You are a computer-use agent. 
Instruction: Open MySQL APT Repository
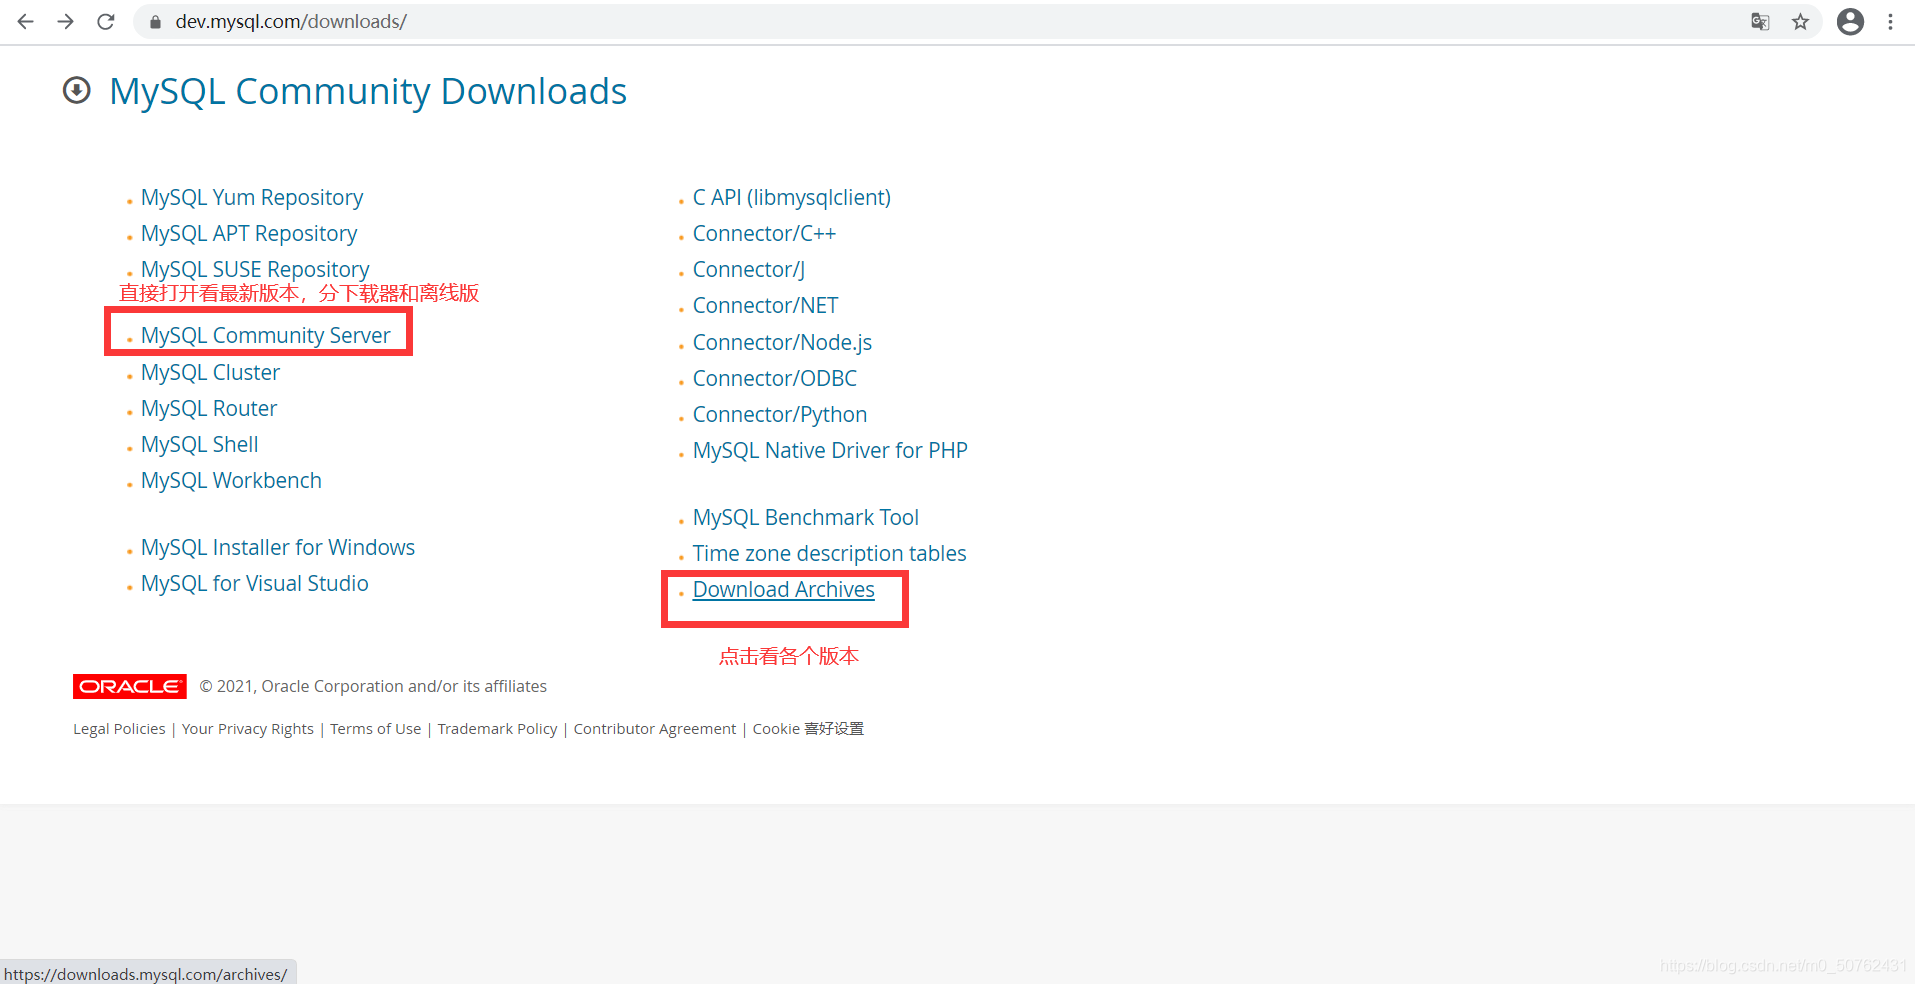pos(249,234)
